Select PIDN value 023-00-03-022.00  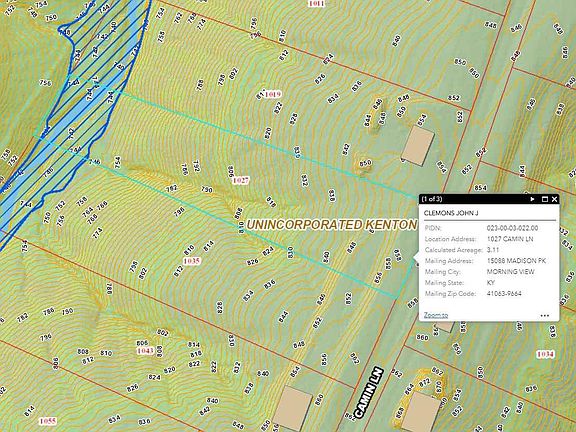click(x=512, y=228)
